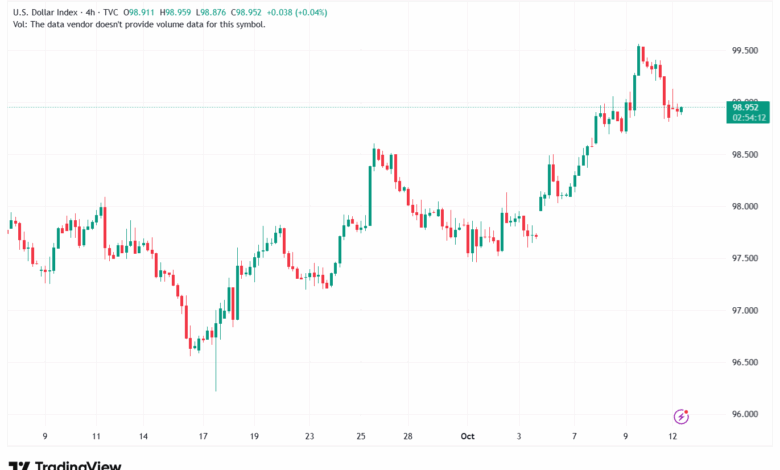Click the volume data unavailable notice
This screenshot has width=780, height=470.
point(139,24)
